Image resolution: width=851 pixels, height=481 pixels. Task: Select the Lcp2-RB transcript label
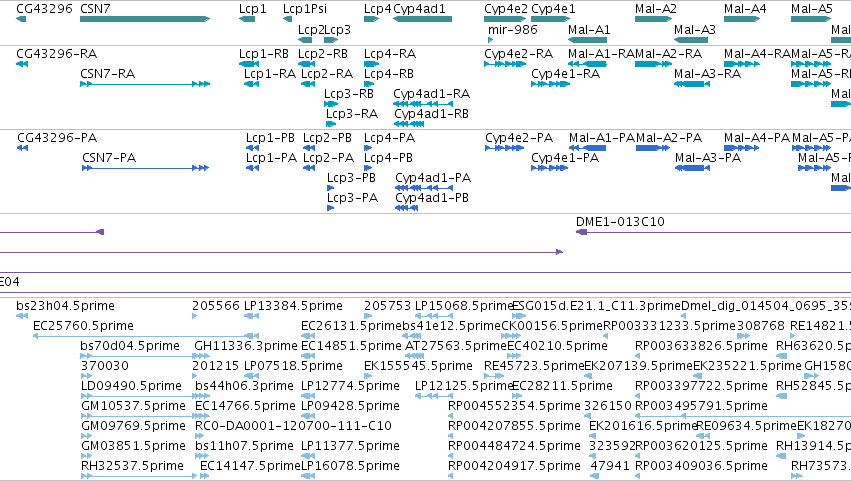[323, 54]
